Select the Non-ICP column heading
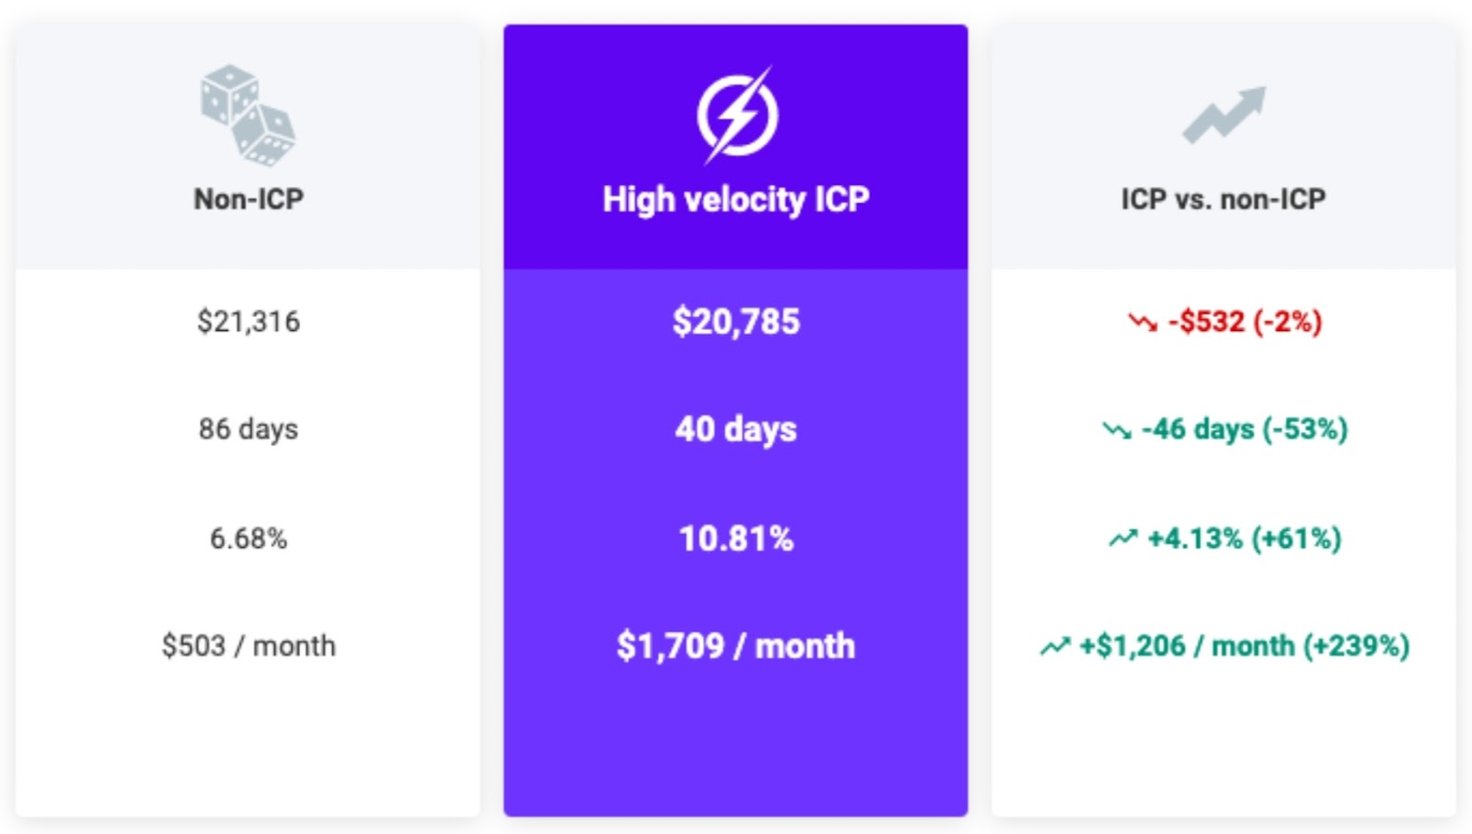 [x=248, y=199]
